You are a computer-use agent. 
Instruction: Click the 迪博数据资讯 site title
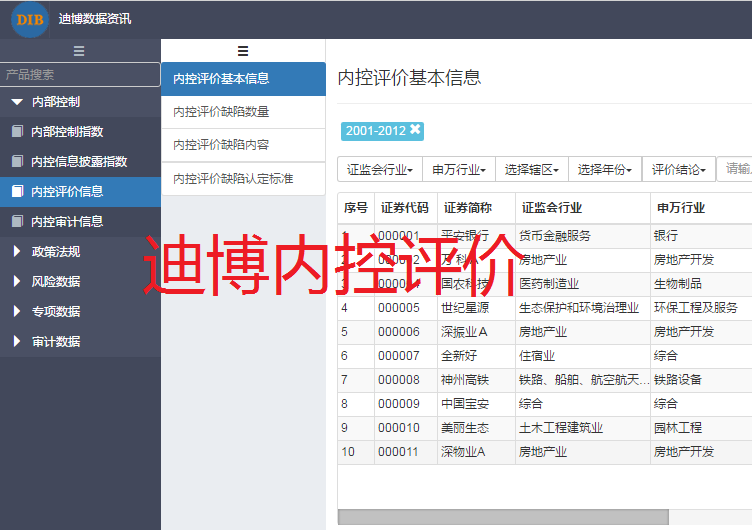point(94,19)
